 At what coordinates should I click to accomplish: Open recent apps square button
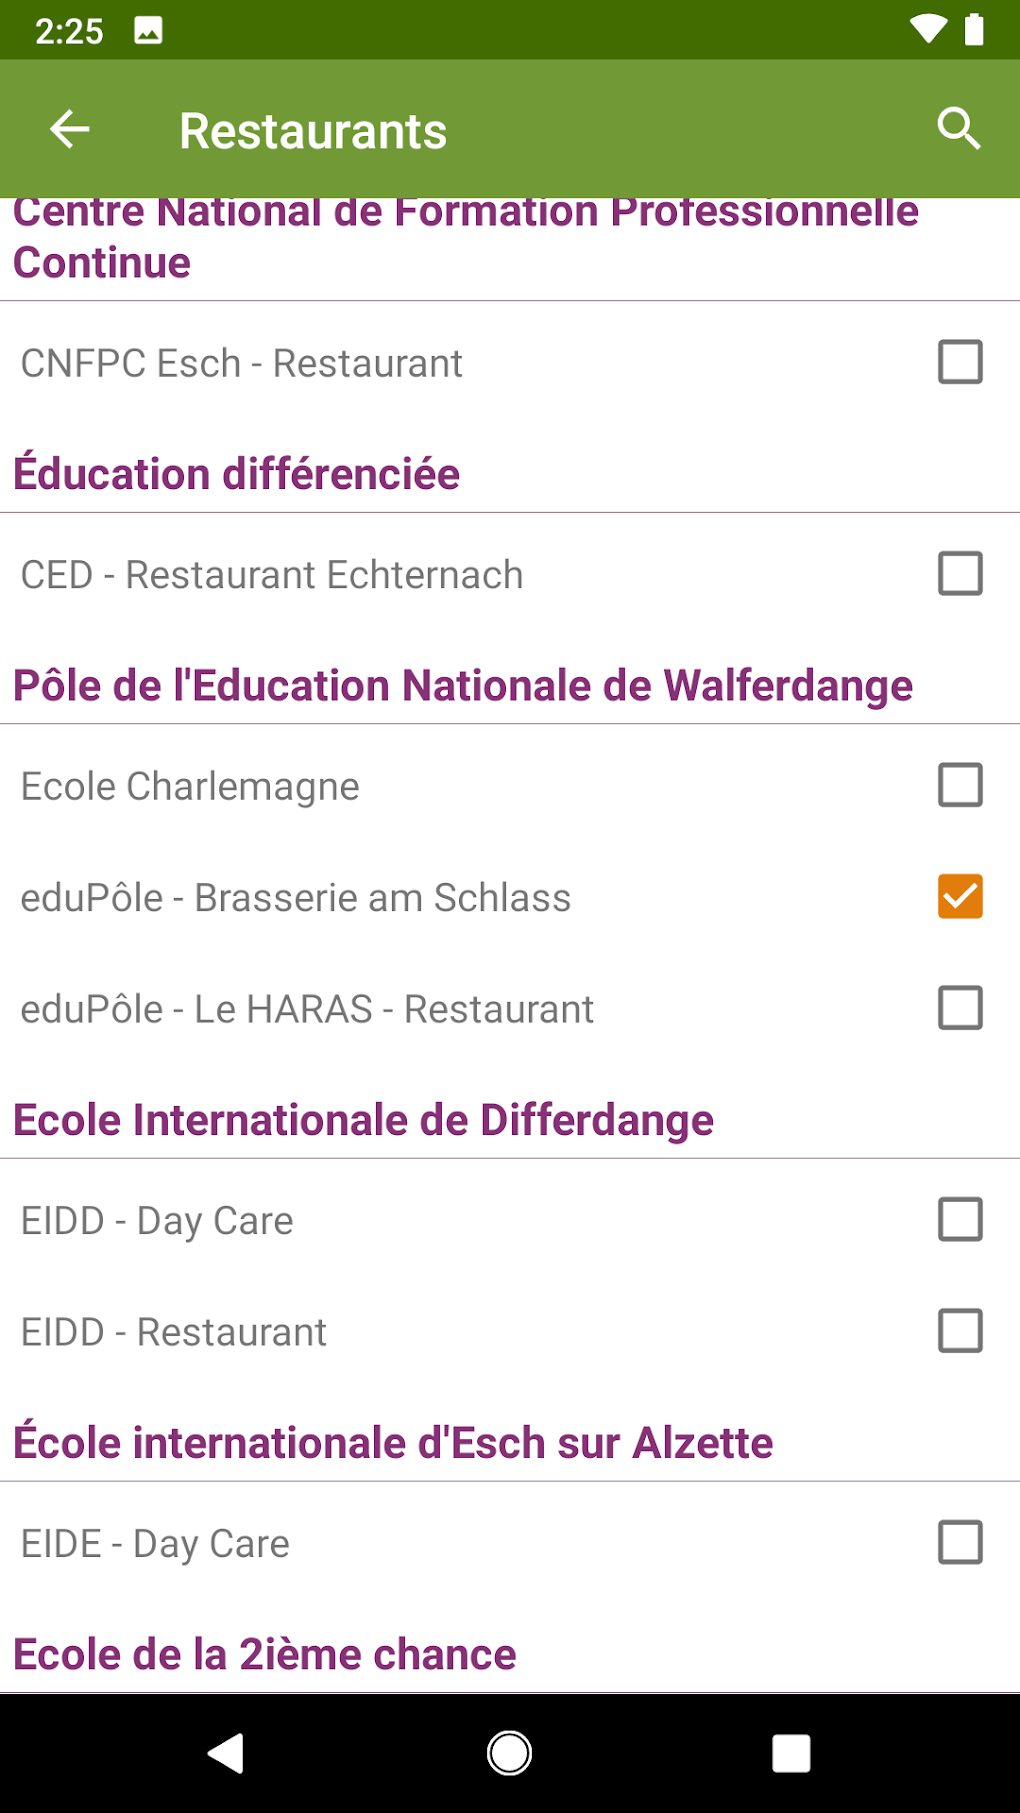(x=790, y=1753)
